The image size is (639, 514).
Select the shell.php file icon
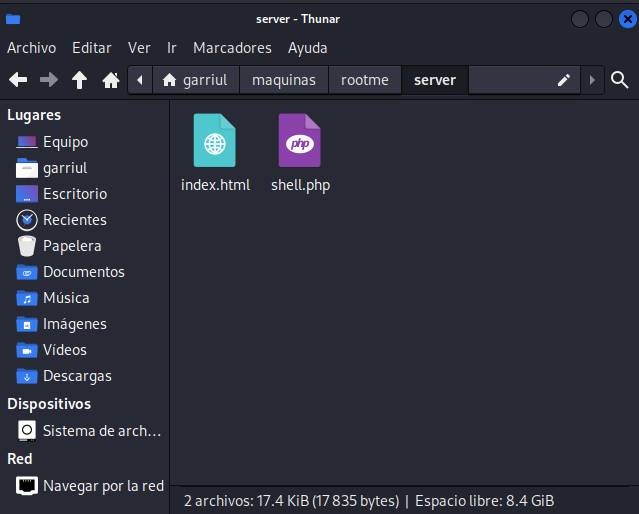pos(300,140)
